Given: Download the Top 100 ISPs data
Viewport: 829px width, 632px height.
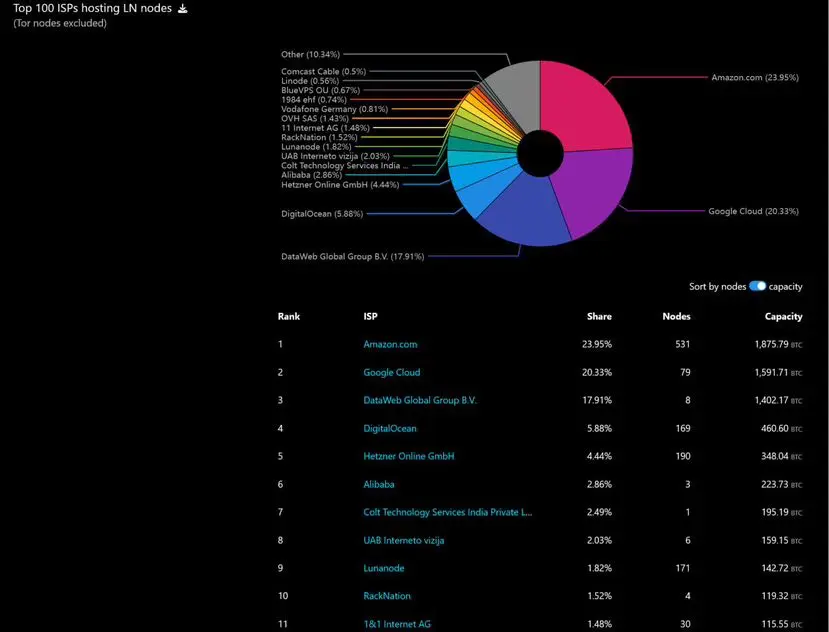Looking at the screenshot, I should 182,8.
